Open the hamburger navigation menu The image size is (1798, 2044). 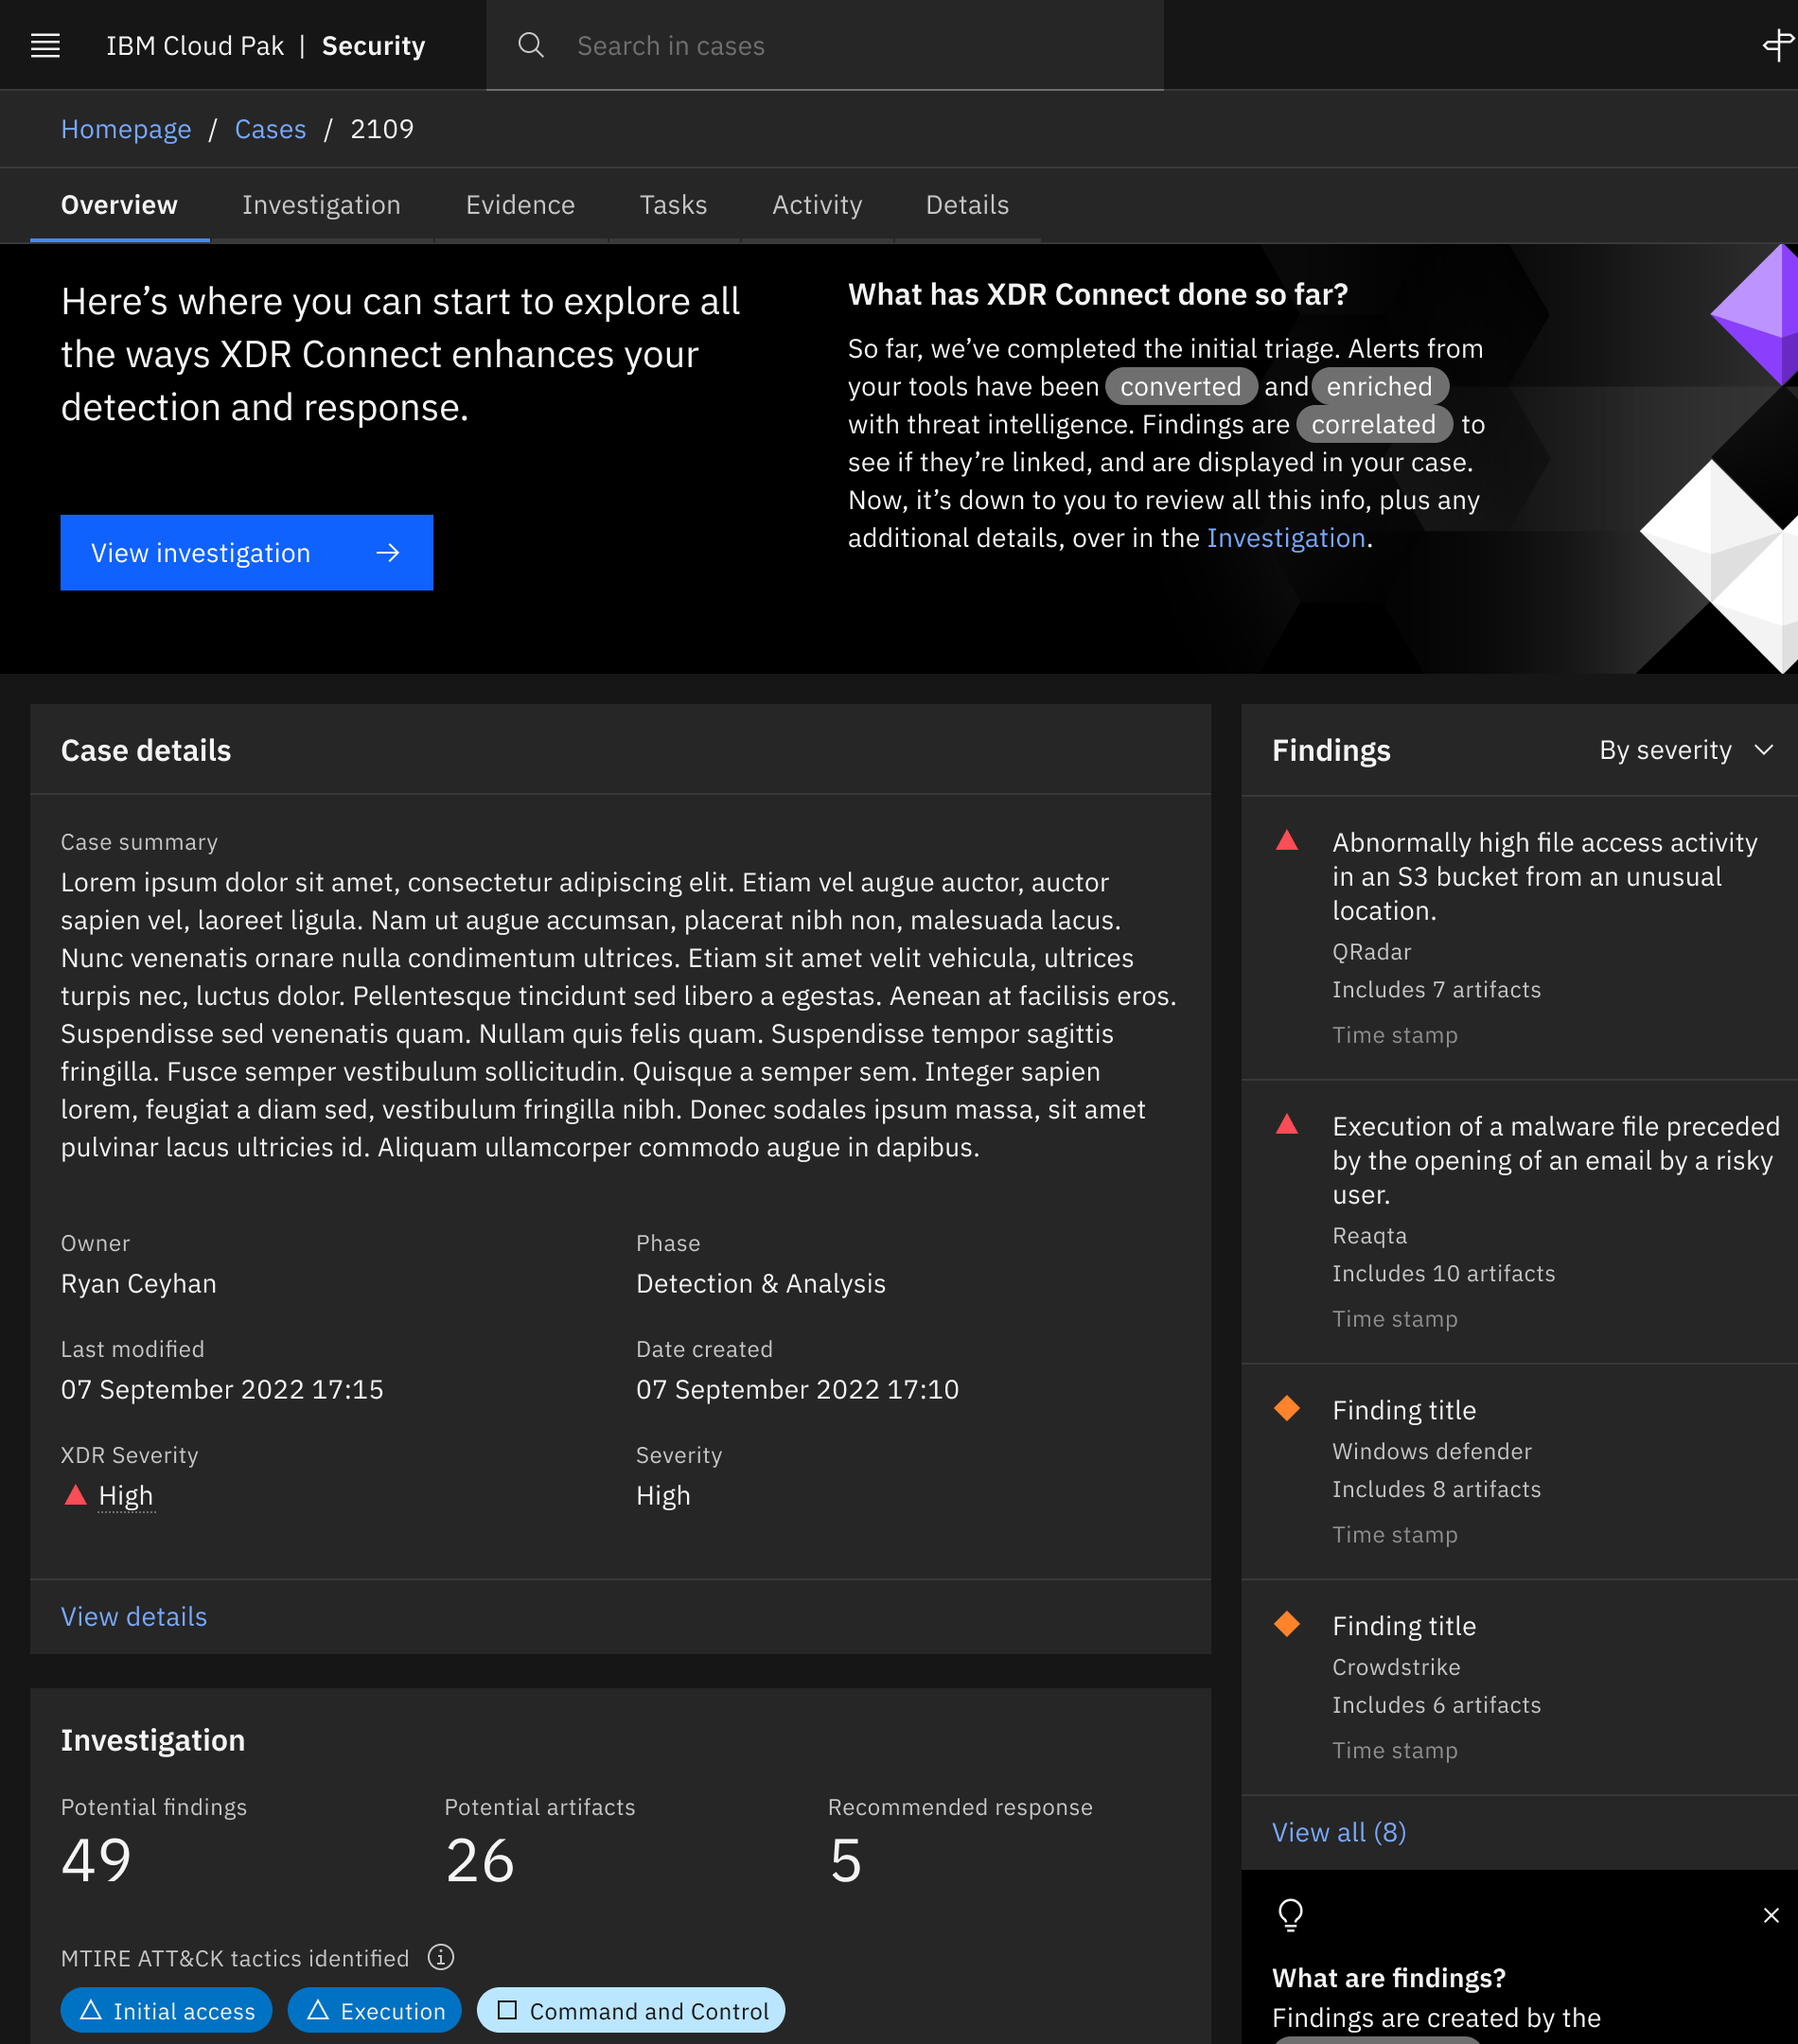tap(45, 45)
